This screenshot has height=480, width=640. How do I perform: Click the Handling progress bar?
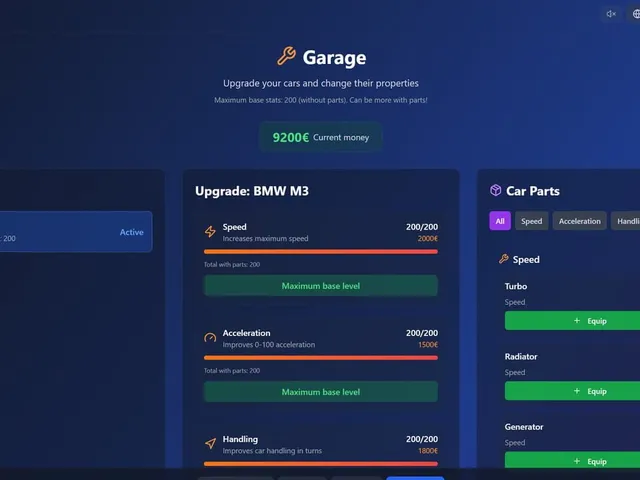pos(321,464)
